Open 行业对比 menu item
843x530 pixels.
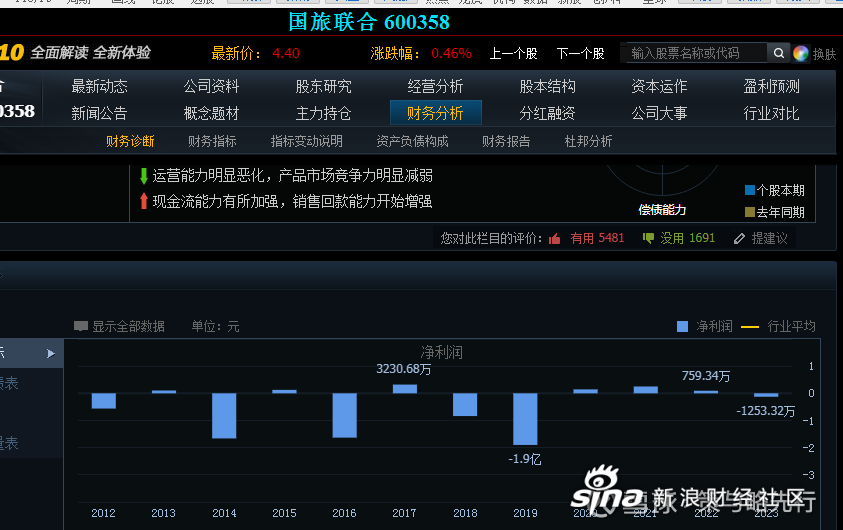pyautogui.click(x=771, y=113)
